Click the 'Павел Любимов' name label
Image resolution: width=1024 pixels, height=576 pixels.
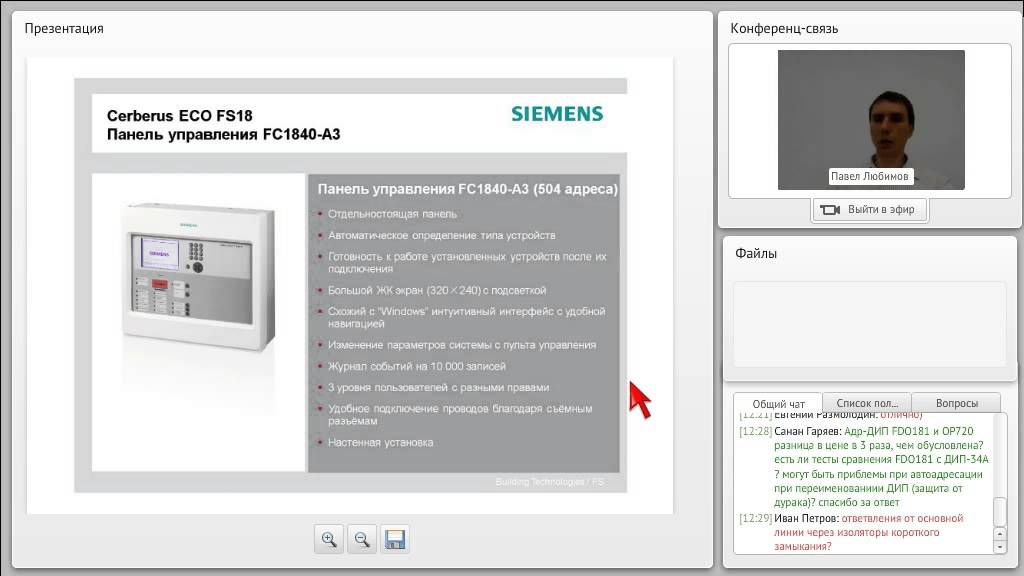tap(869, 176)
